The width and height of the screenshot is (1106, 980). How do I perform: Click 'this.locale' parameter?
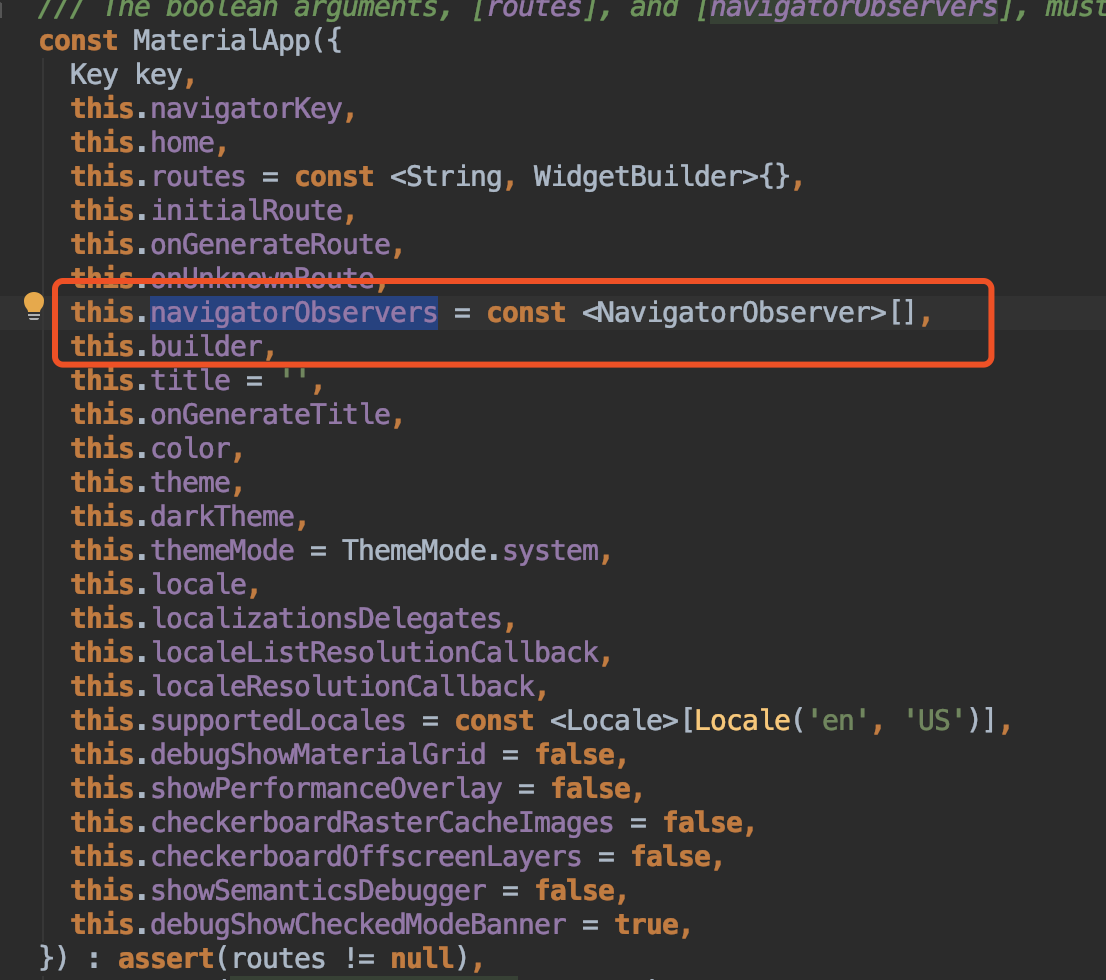[164, 584]
